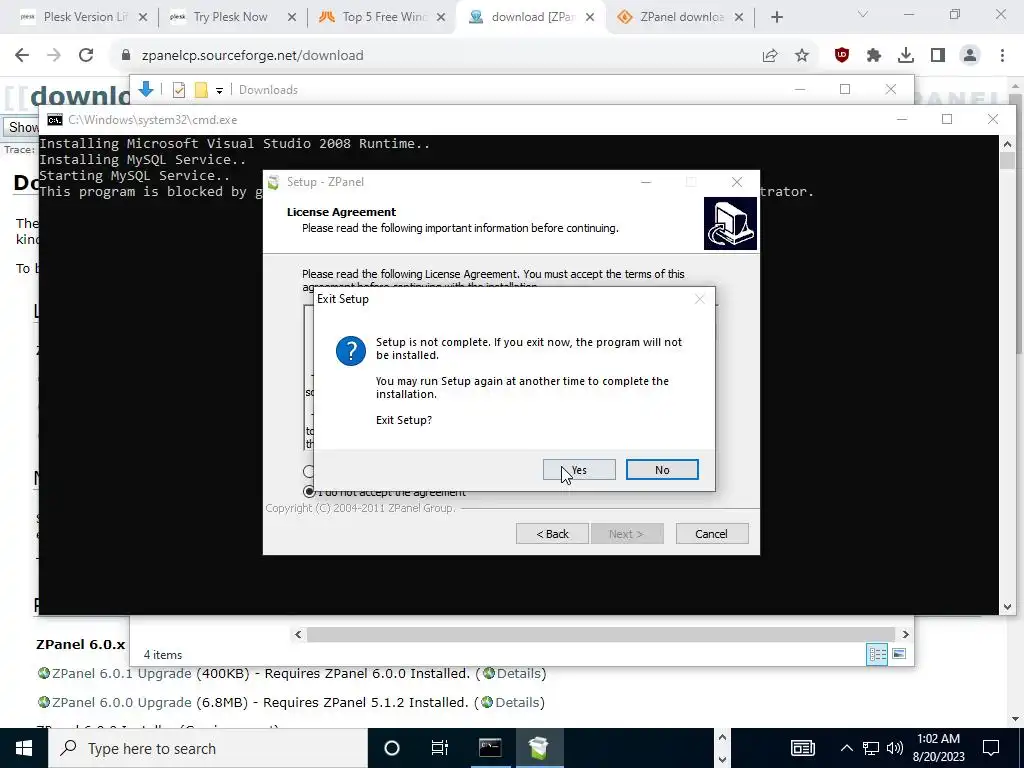Open Details link for 6.0.0 Upgrade
Image resolution: width=1024 pixels, height=768 pixels.
[x=518, y=703]
